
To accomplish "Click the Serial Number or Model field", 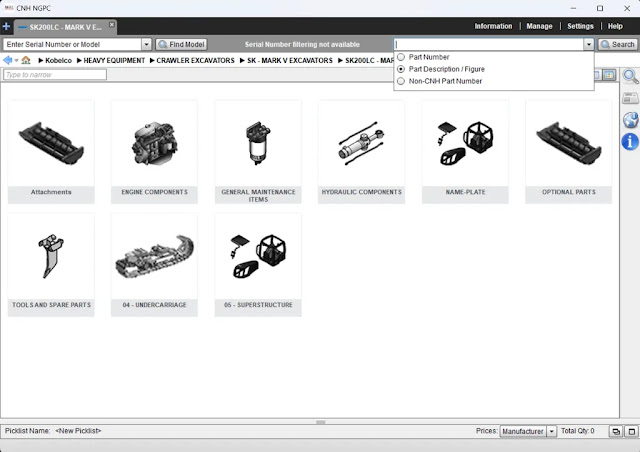I will point(72,44).
